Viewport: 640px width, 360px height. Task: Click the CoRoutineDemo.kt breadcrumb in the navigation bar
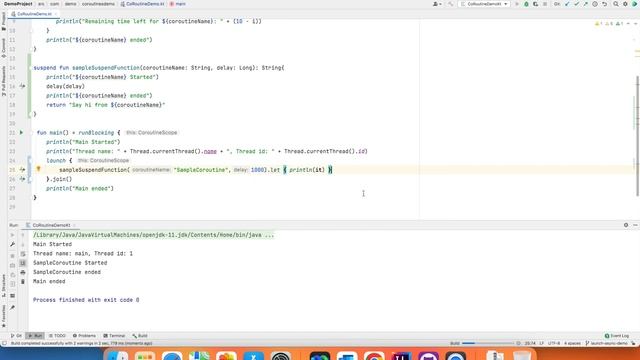point(142,4)
